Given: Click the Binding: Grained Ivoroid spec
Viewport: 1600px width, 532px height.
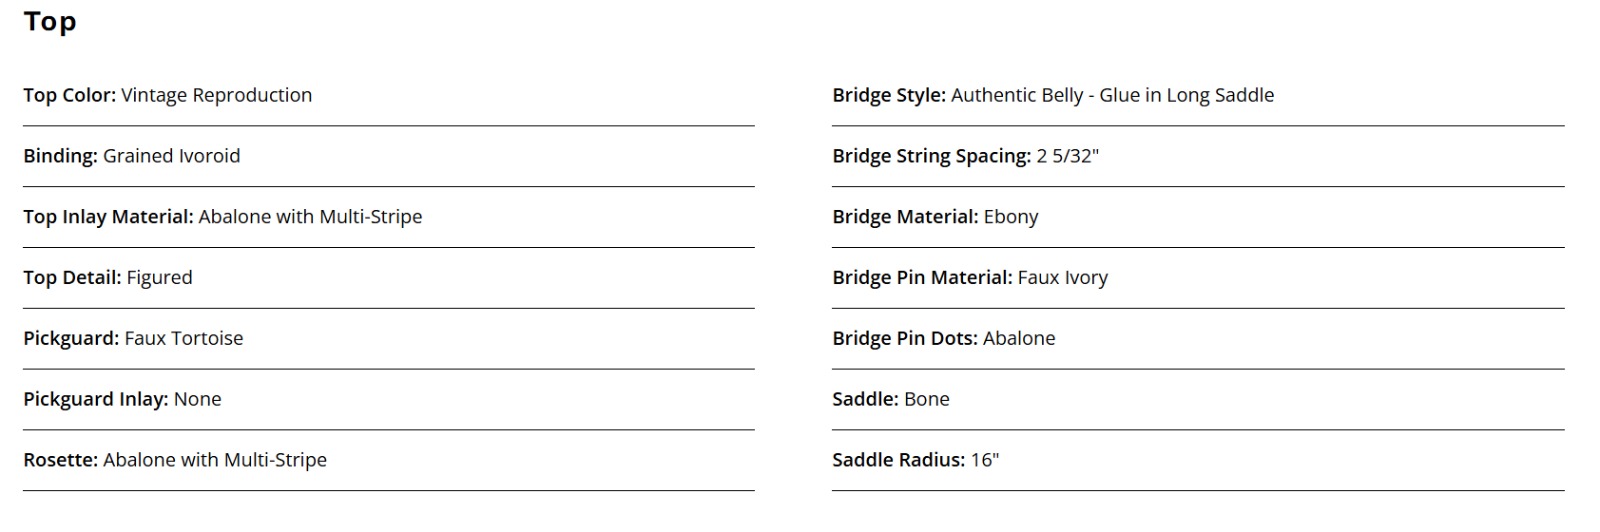Looking at the screenshot, I should (132, 156).
